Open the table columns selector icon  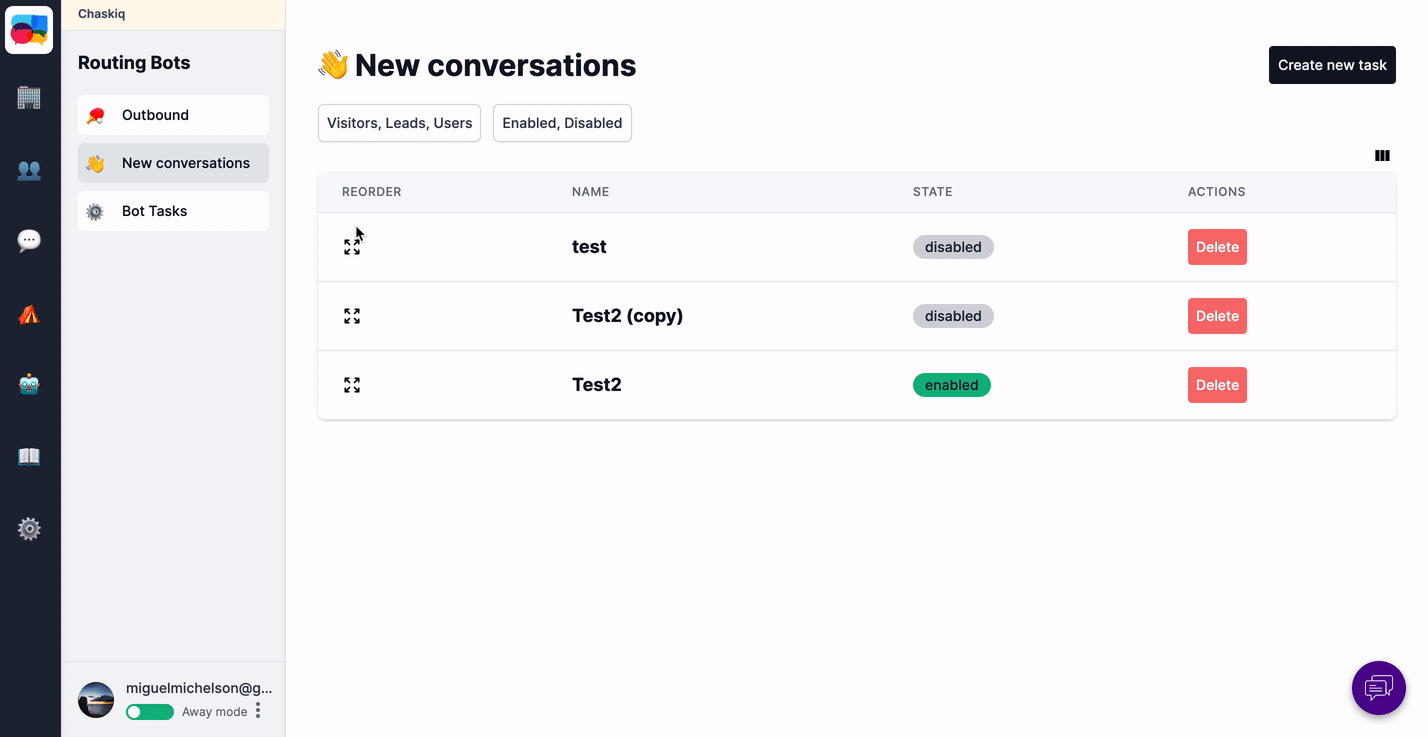pos(1382,156)
